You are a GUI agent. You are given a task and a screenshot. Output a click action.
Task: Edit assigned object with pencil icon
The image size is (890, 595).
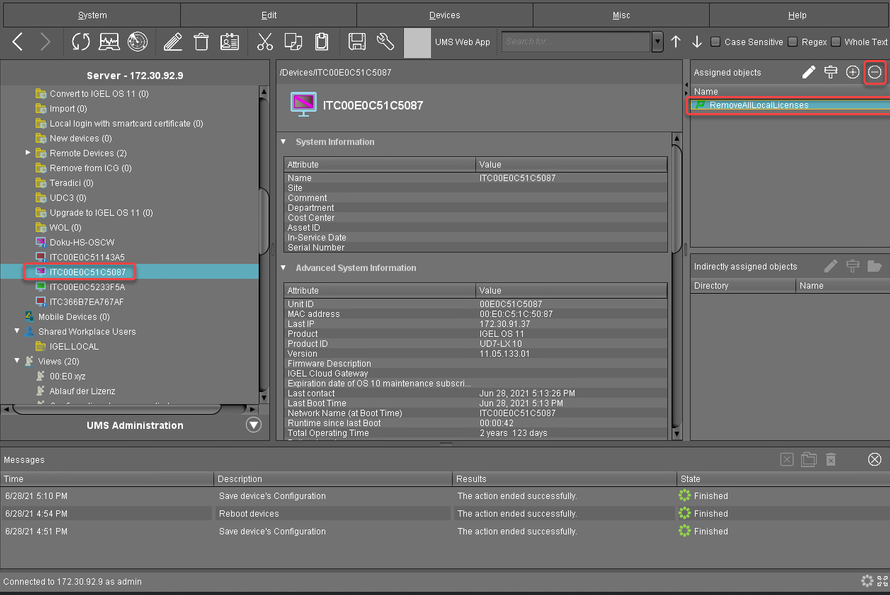[x=809, y=72]
